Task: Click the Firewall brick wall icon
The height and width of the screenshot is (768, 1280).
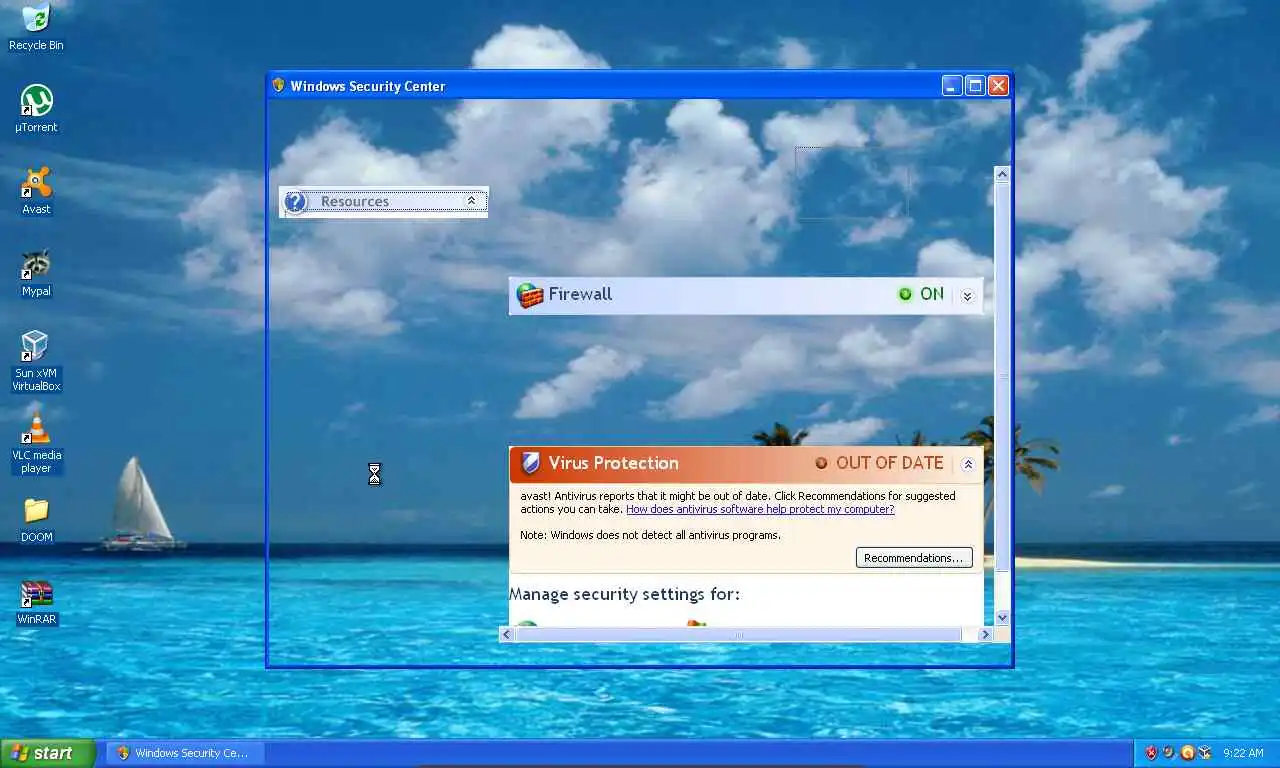Action: tap(530, 295)
